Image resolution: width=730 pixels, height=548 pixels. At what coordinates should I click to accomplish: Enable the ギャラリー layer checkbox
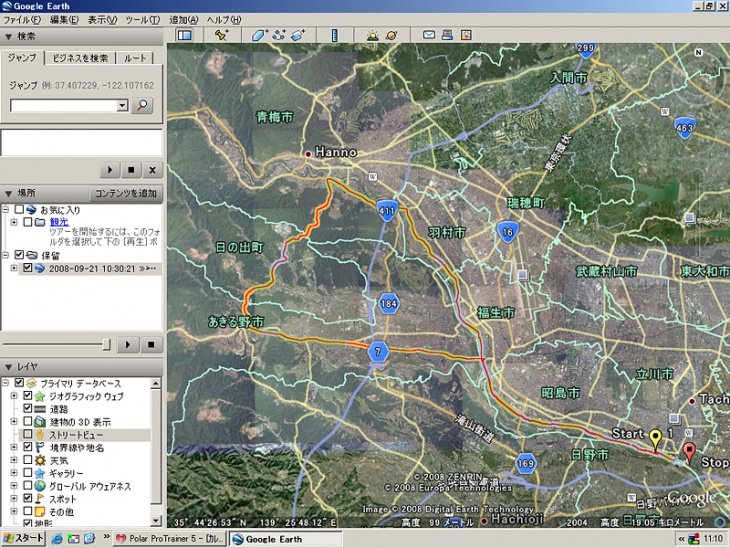[27, 473]
